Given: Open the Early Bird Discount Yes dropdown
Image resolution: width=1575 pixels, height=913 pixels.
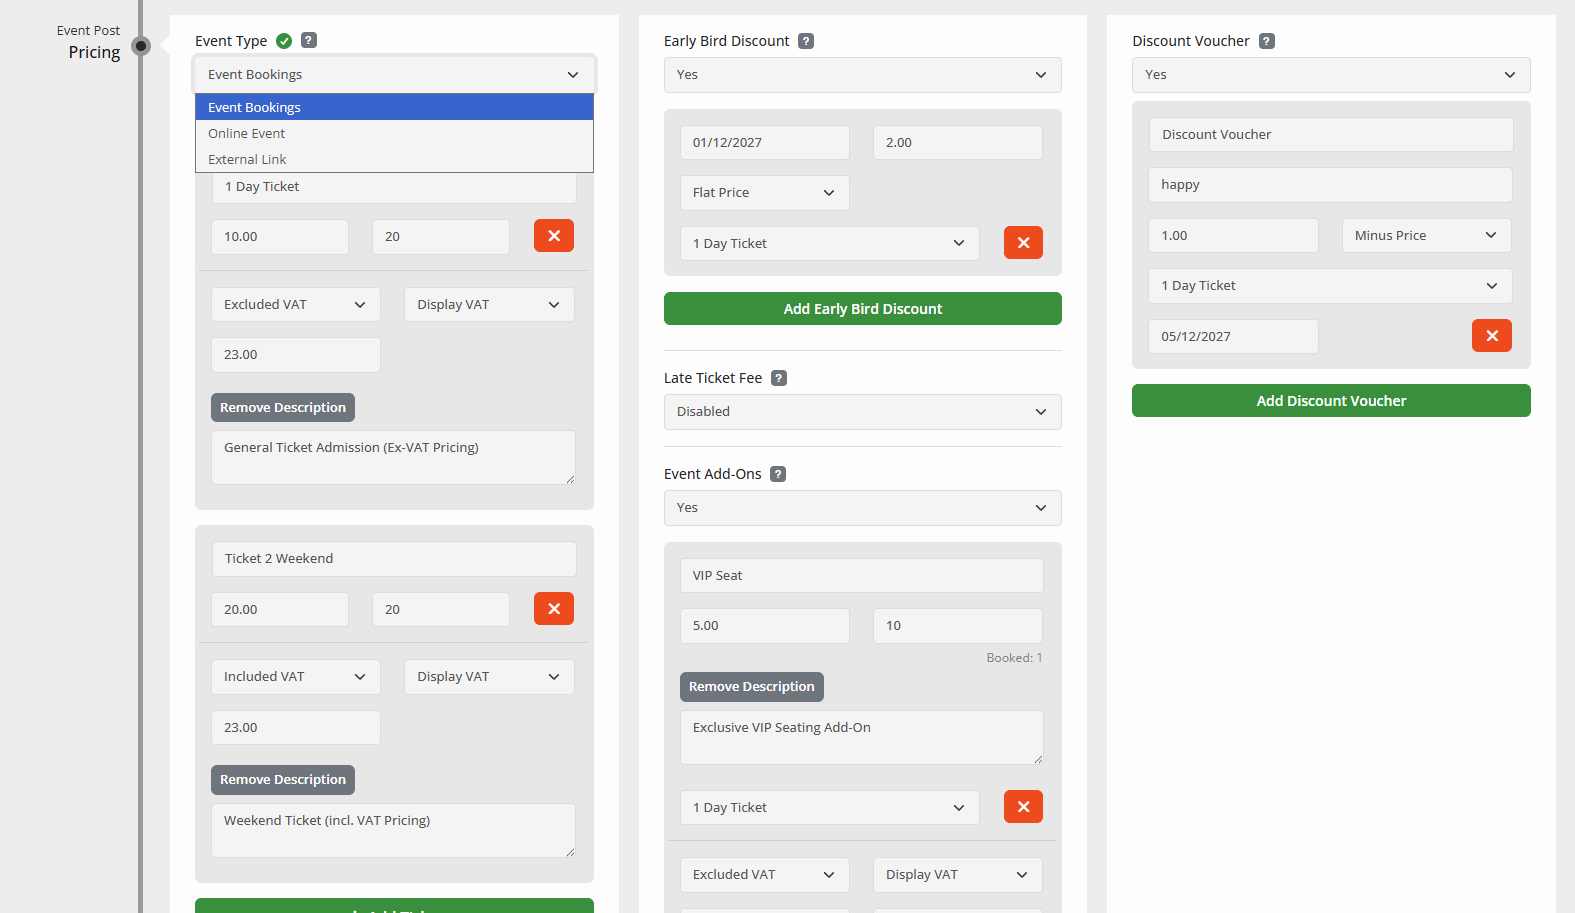Looking at the screenshot, I should pyautogui.click(x=862, y=75).
